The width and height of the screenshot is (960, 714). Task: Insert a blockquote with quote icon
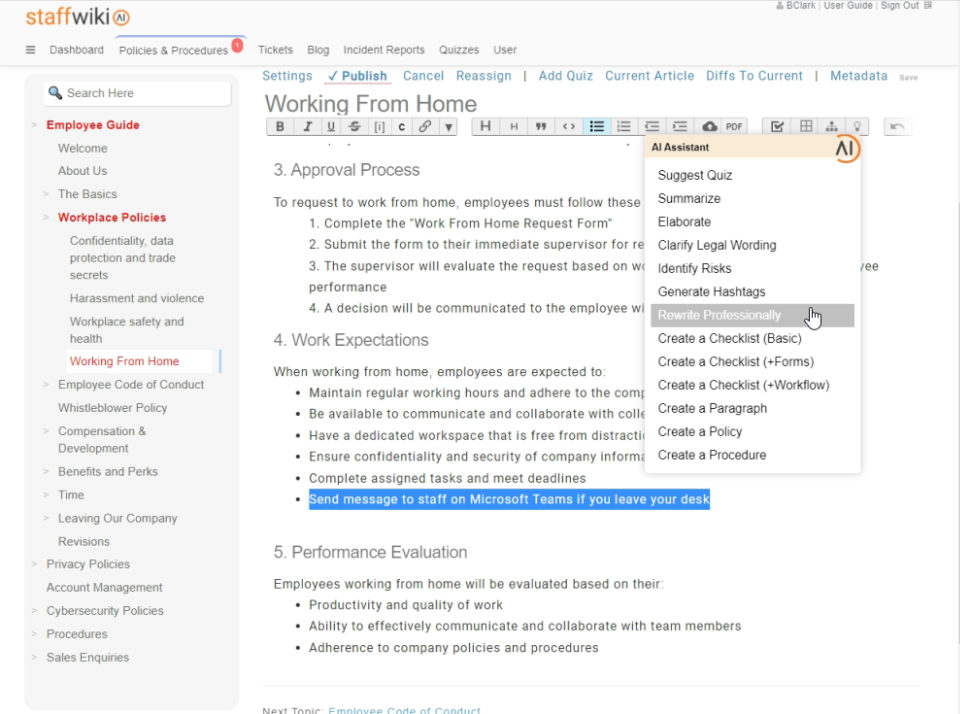pyautogui.click(x=541, y=127)
